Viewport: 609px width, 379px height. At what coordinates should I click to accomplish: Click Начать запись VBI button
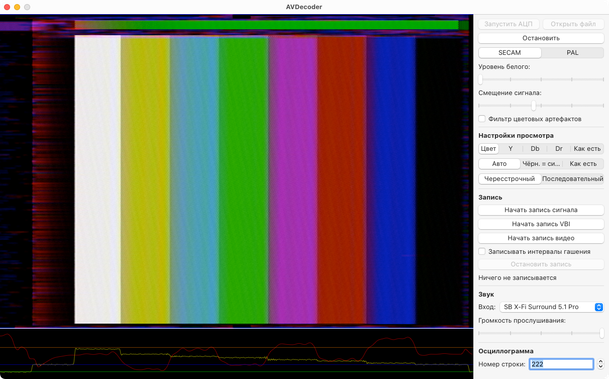[541, 224]
